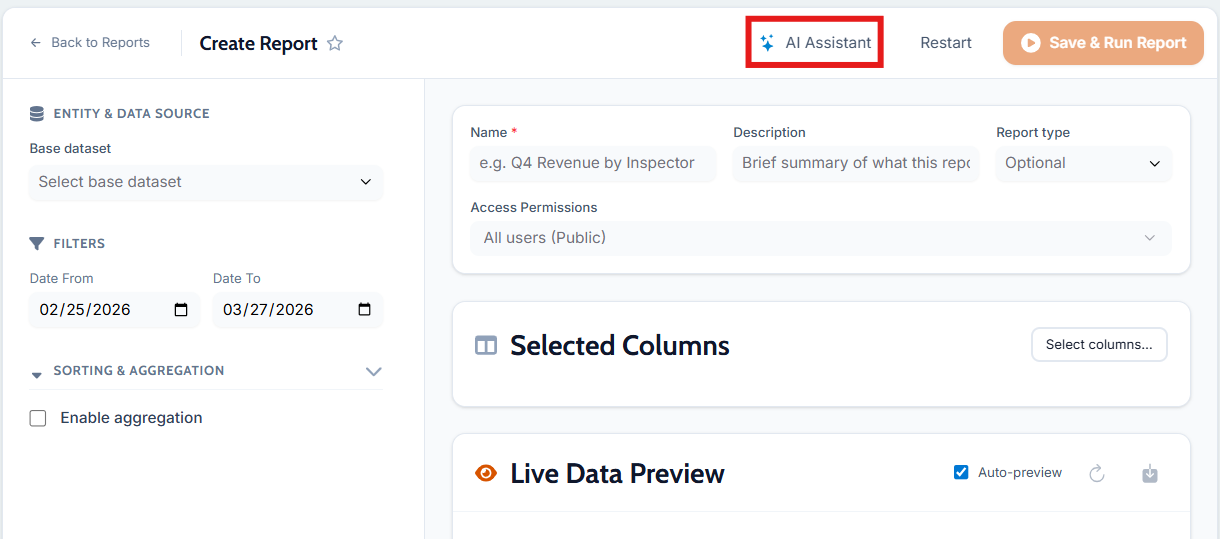Click the Selected Columns table icon
Image resolution: width=1220 pixels, height=539 pixels.
tap(486, 346)
